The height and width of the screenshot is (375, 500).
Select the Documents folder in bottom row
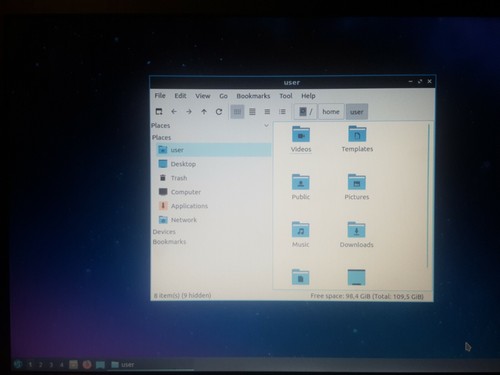click(300, 277)
